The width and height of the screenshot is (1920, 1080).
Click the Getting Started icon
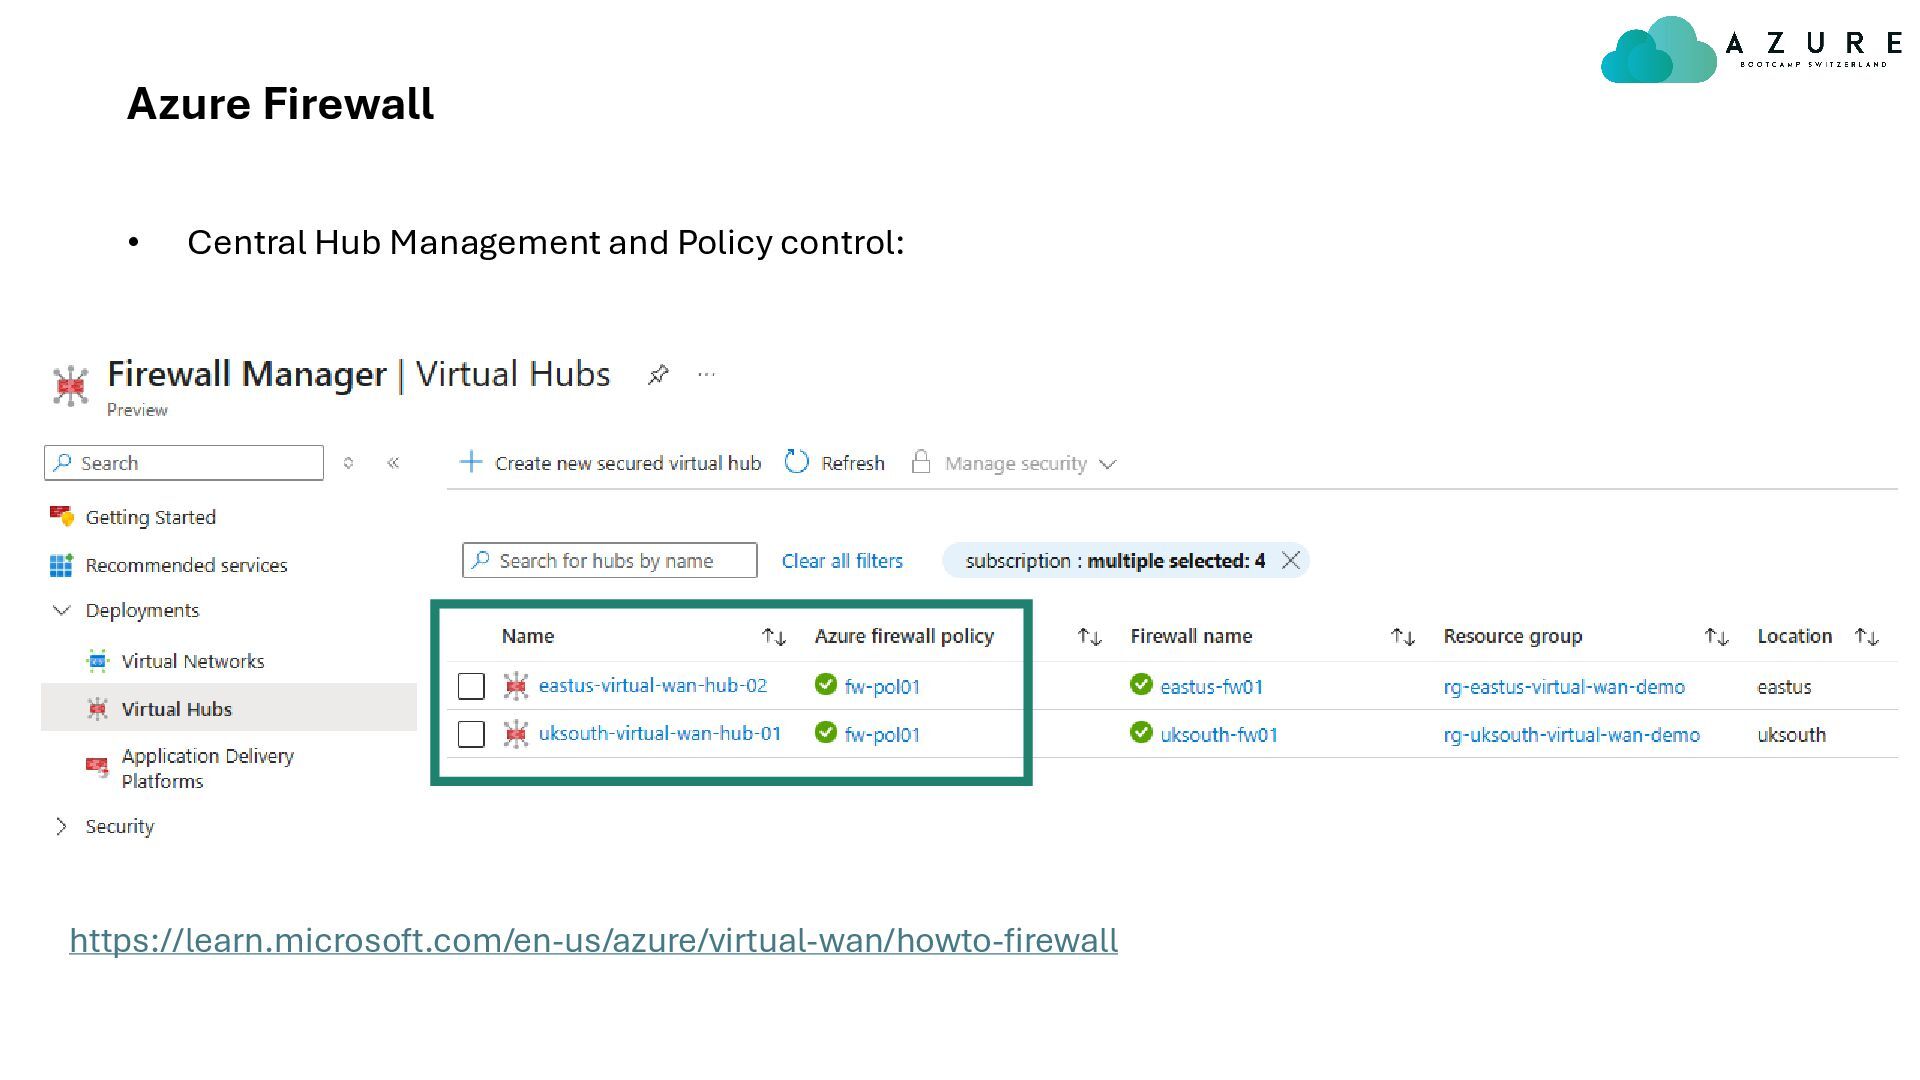[x=62, y=517]
